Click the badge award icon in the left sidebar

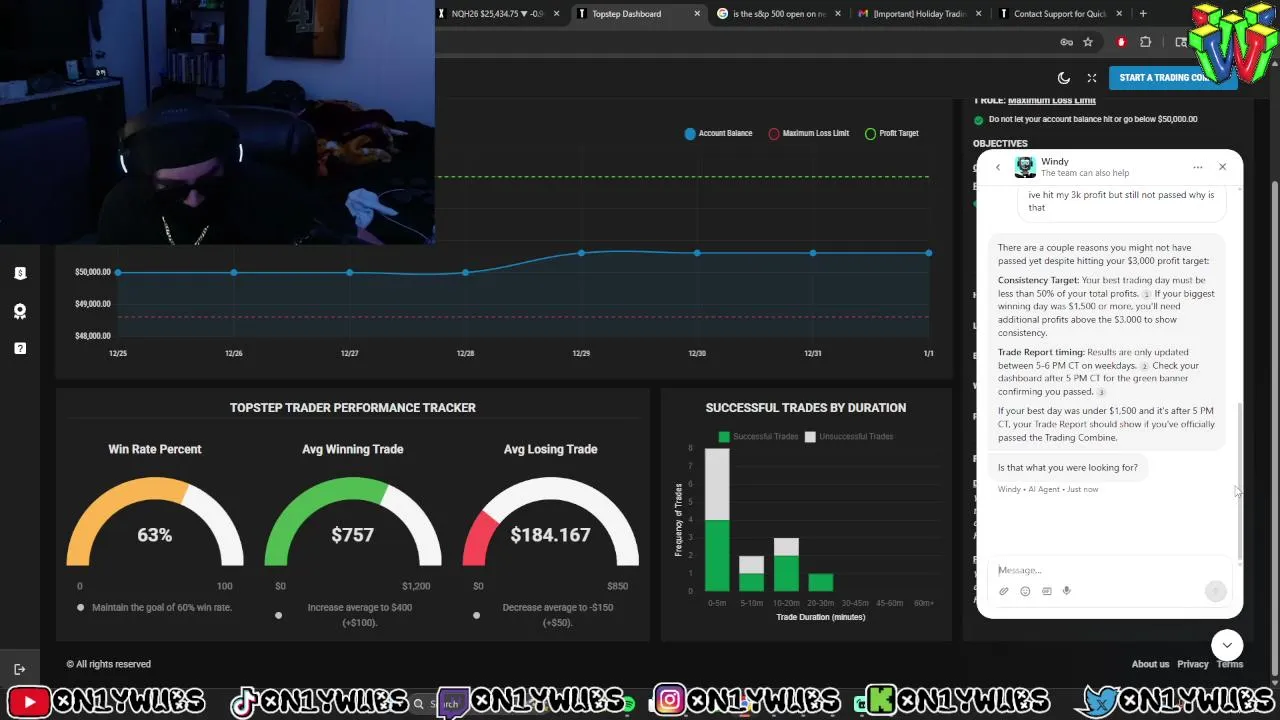tap(20, 311)
